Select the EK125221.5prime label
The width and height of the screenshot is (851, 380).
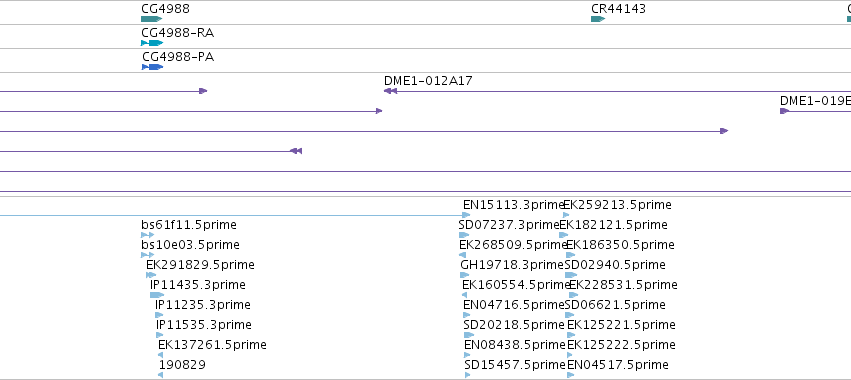click(621, 325)
